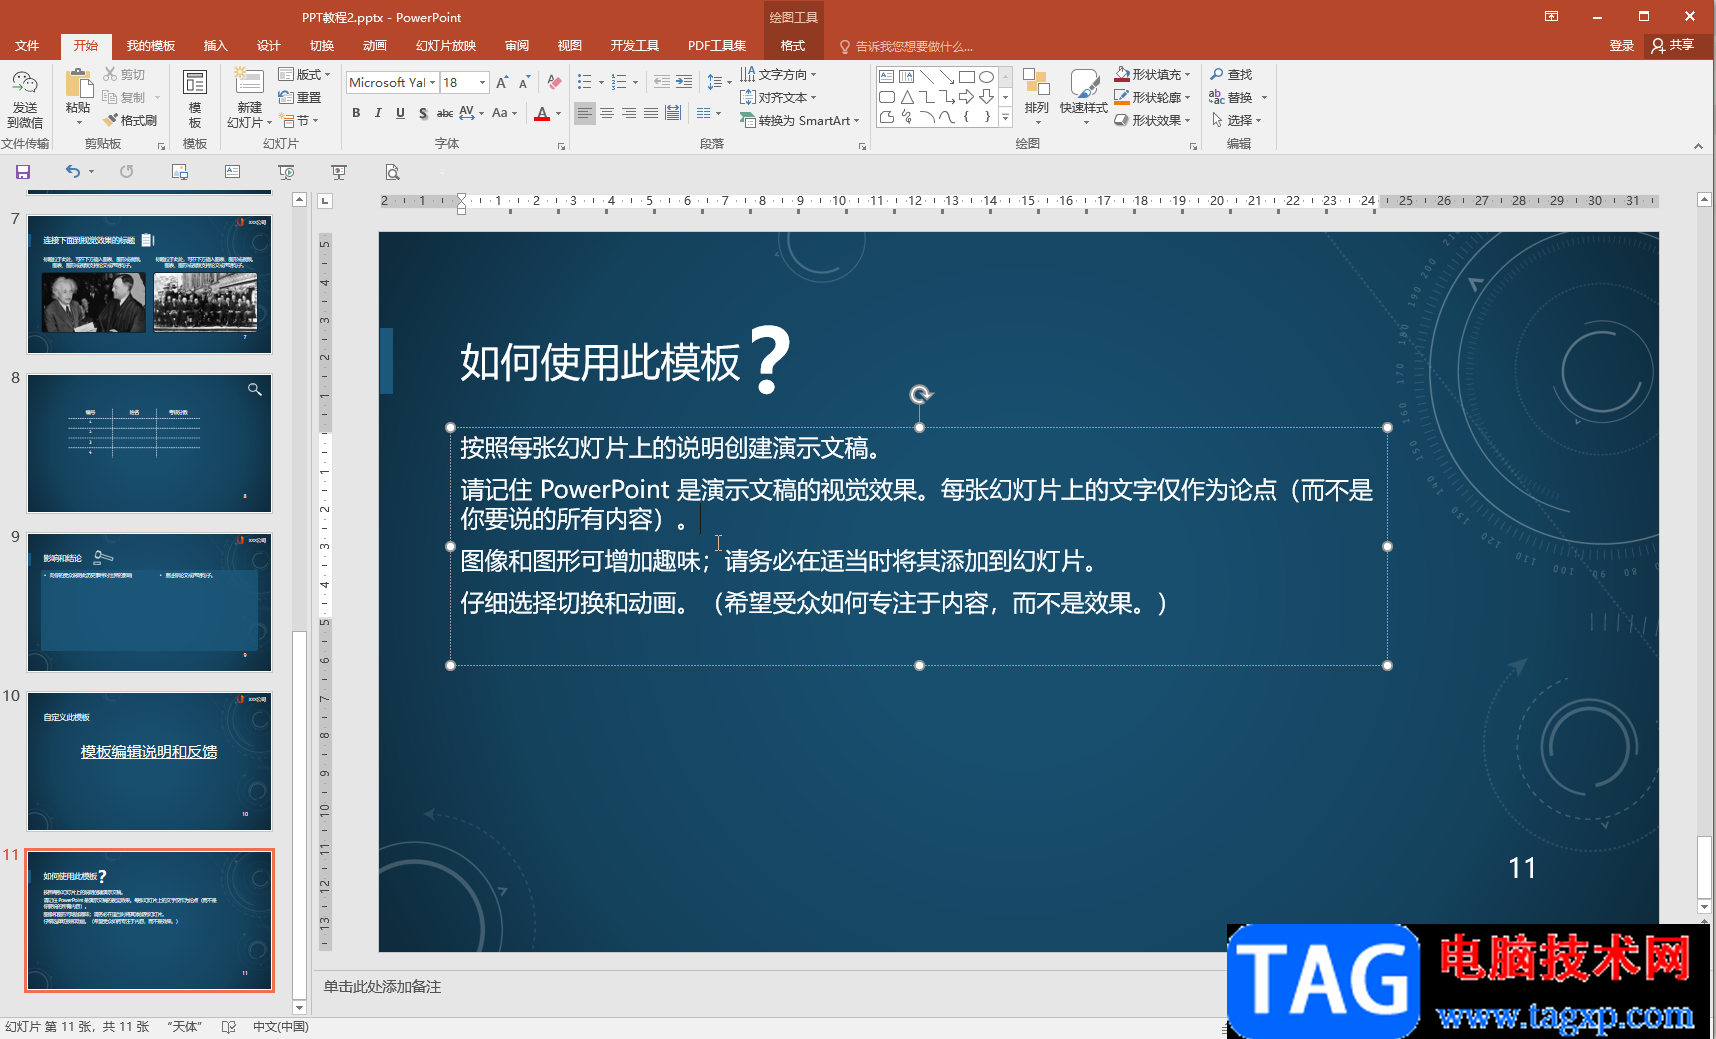The height and width of the screenshot is (1039, 1716).
Task: Open the 对齐文本 align text dropdown
Action: click(779, 97)
